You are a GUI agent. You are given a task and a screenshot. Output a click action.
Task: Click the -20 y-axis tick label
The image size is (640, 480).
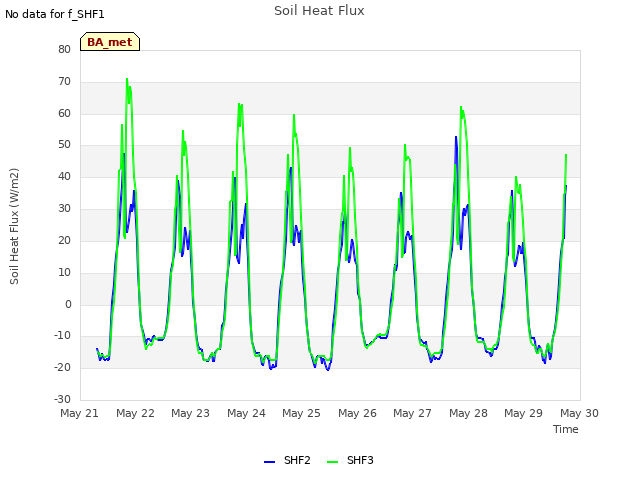click(62, 367)
